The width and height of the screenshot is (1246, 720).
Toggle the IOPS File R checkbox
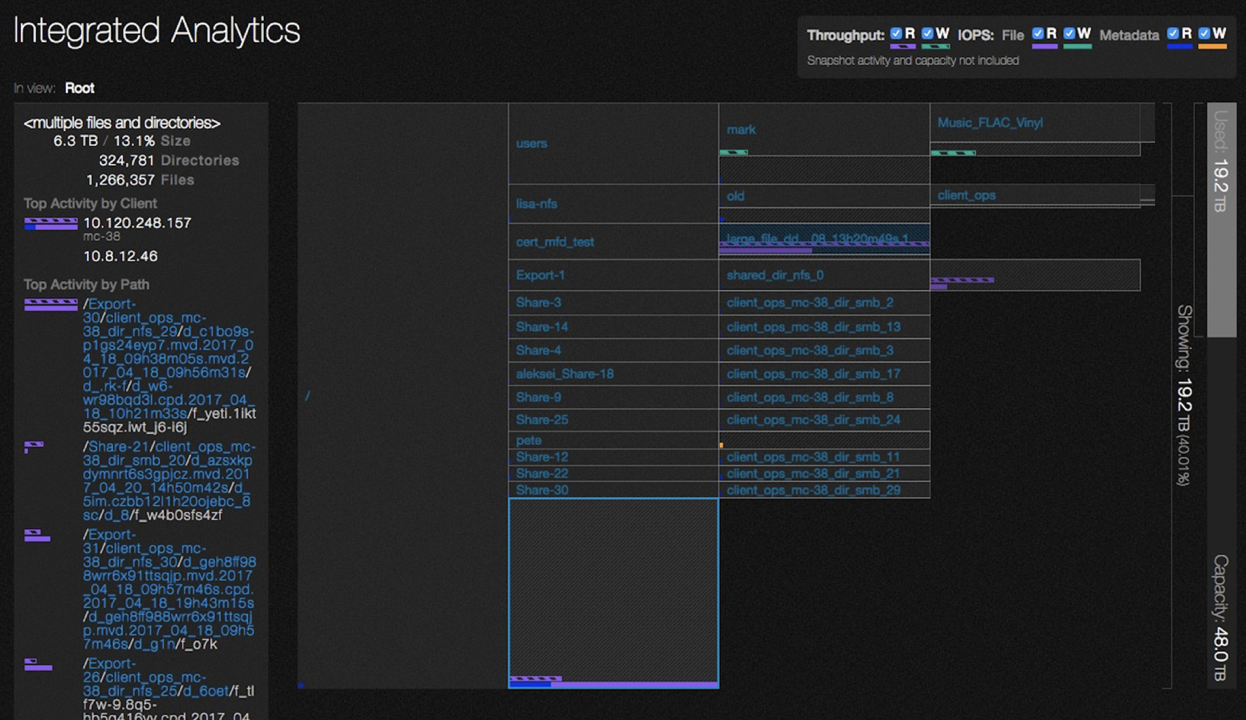click(1038, 34)
